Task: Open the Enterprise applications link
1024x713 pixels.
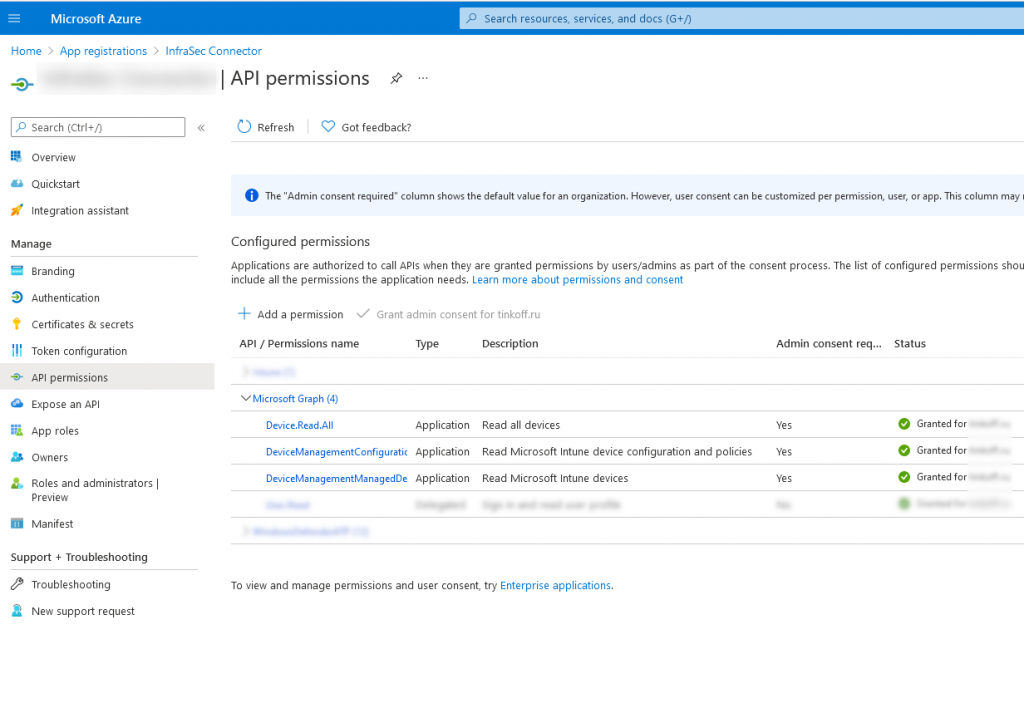Action: (555, 585)
